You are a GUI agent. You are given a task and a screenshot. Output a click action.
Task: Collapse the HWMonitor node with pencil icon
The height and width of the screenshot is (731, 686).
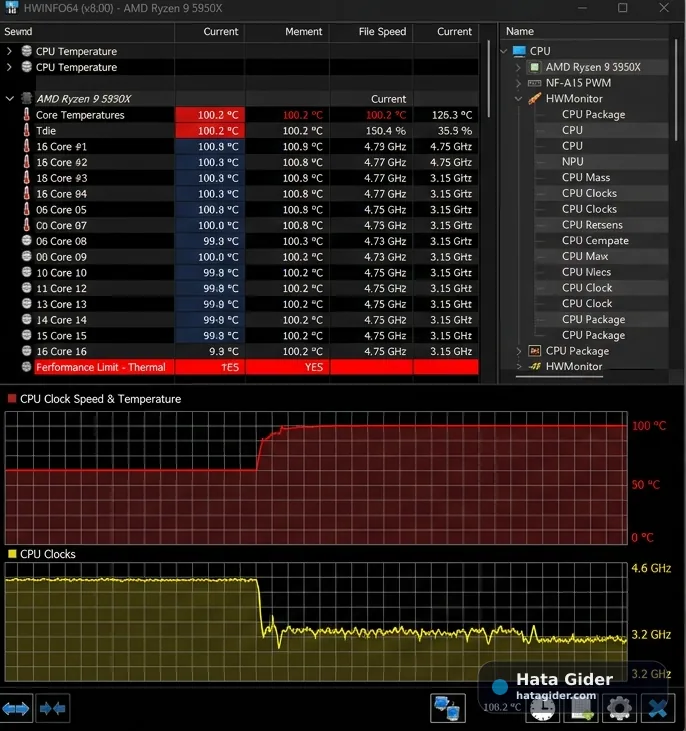click(518, 98)
